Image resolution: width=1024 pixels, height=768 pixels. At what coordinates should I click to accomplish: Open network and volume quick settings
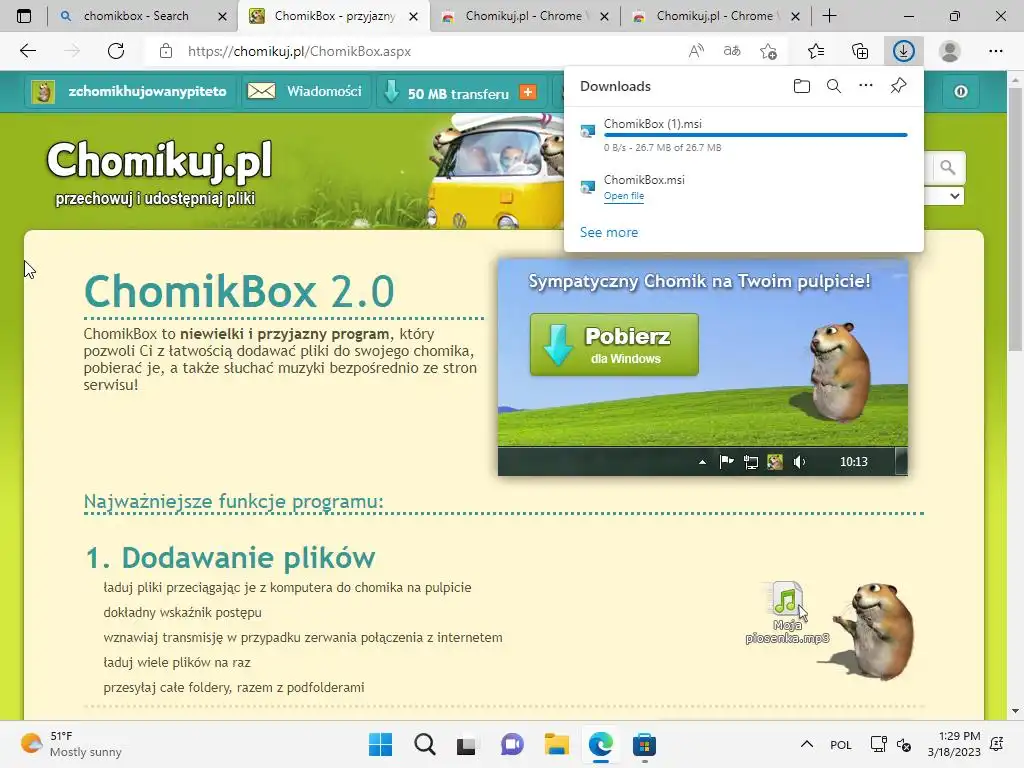point(891,744)
